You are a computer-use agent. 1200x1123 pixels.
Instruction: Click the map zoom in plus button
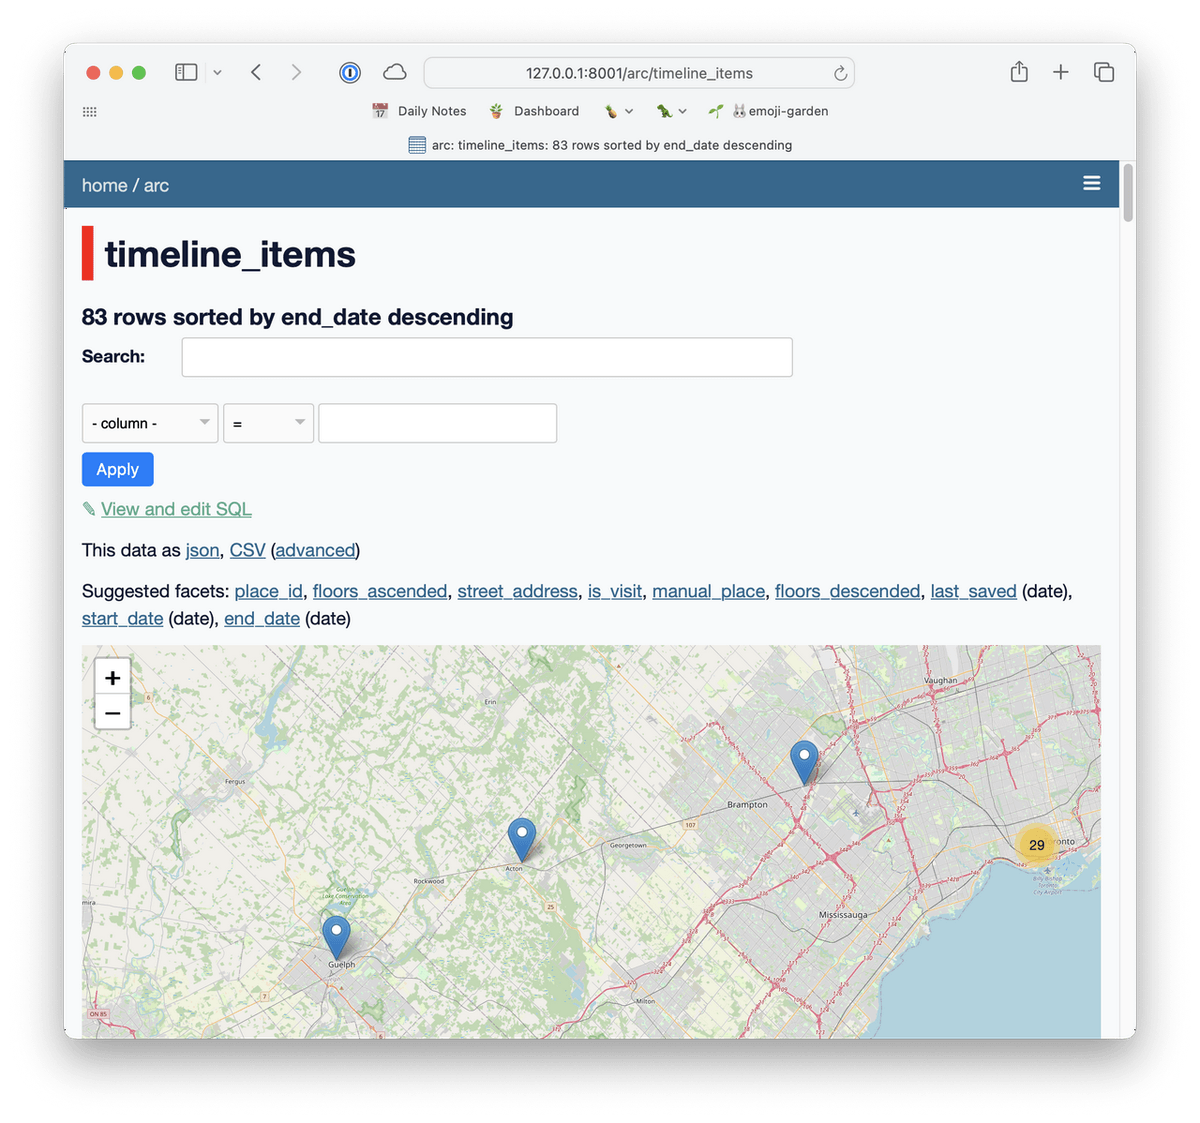(113, 678)
